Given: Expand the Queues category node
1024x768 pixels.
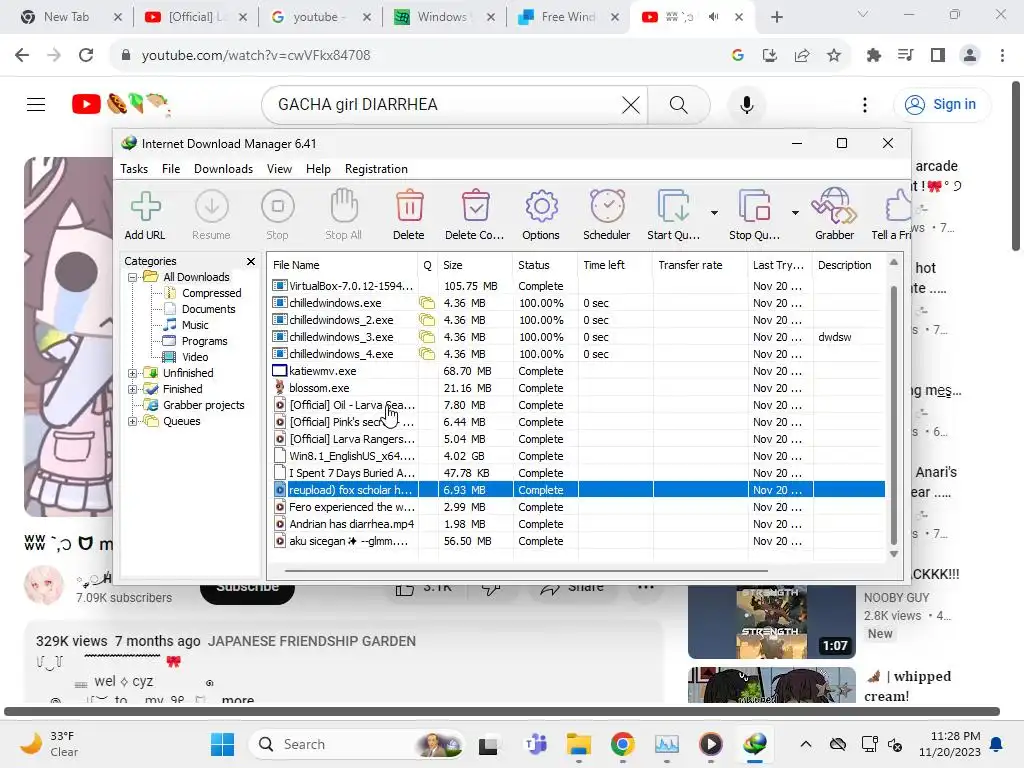Looking at the screenshot, I should tap(133, 421).
